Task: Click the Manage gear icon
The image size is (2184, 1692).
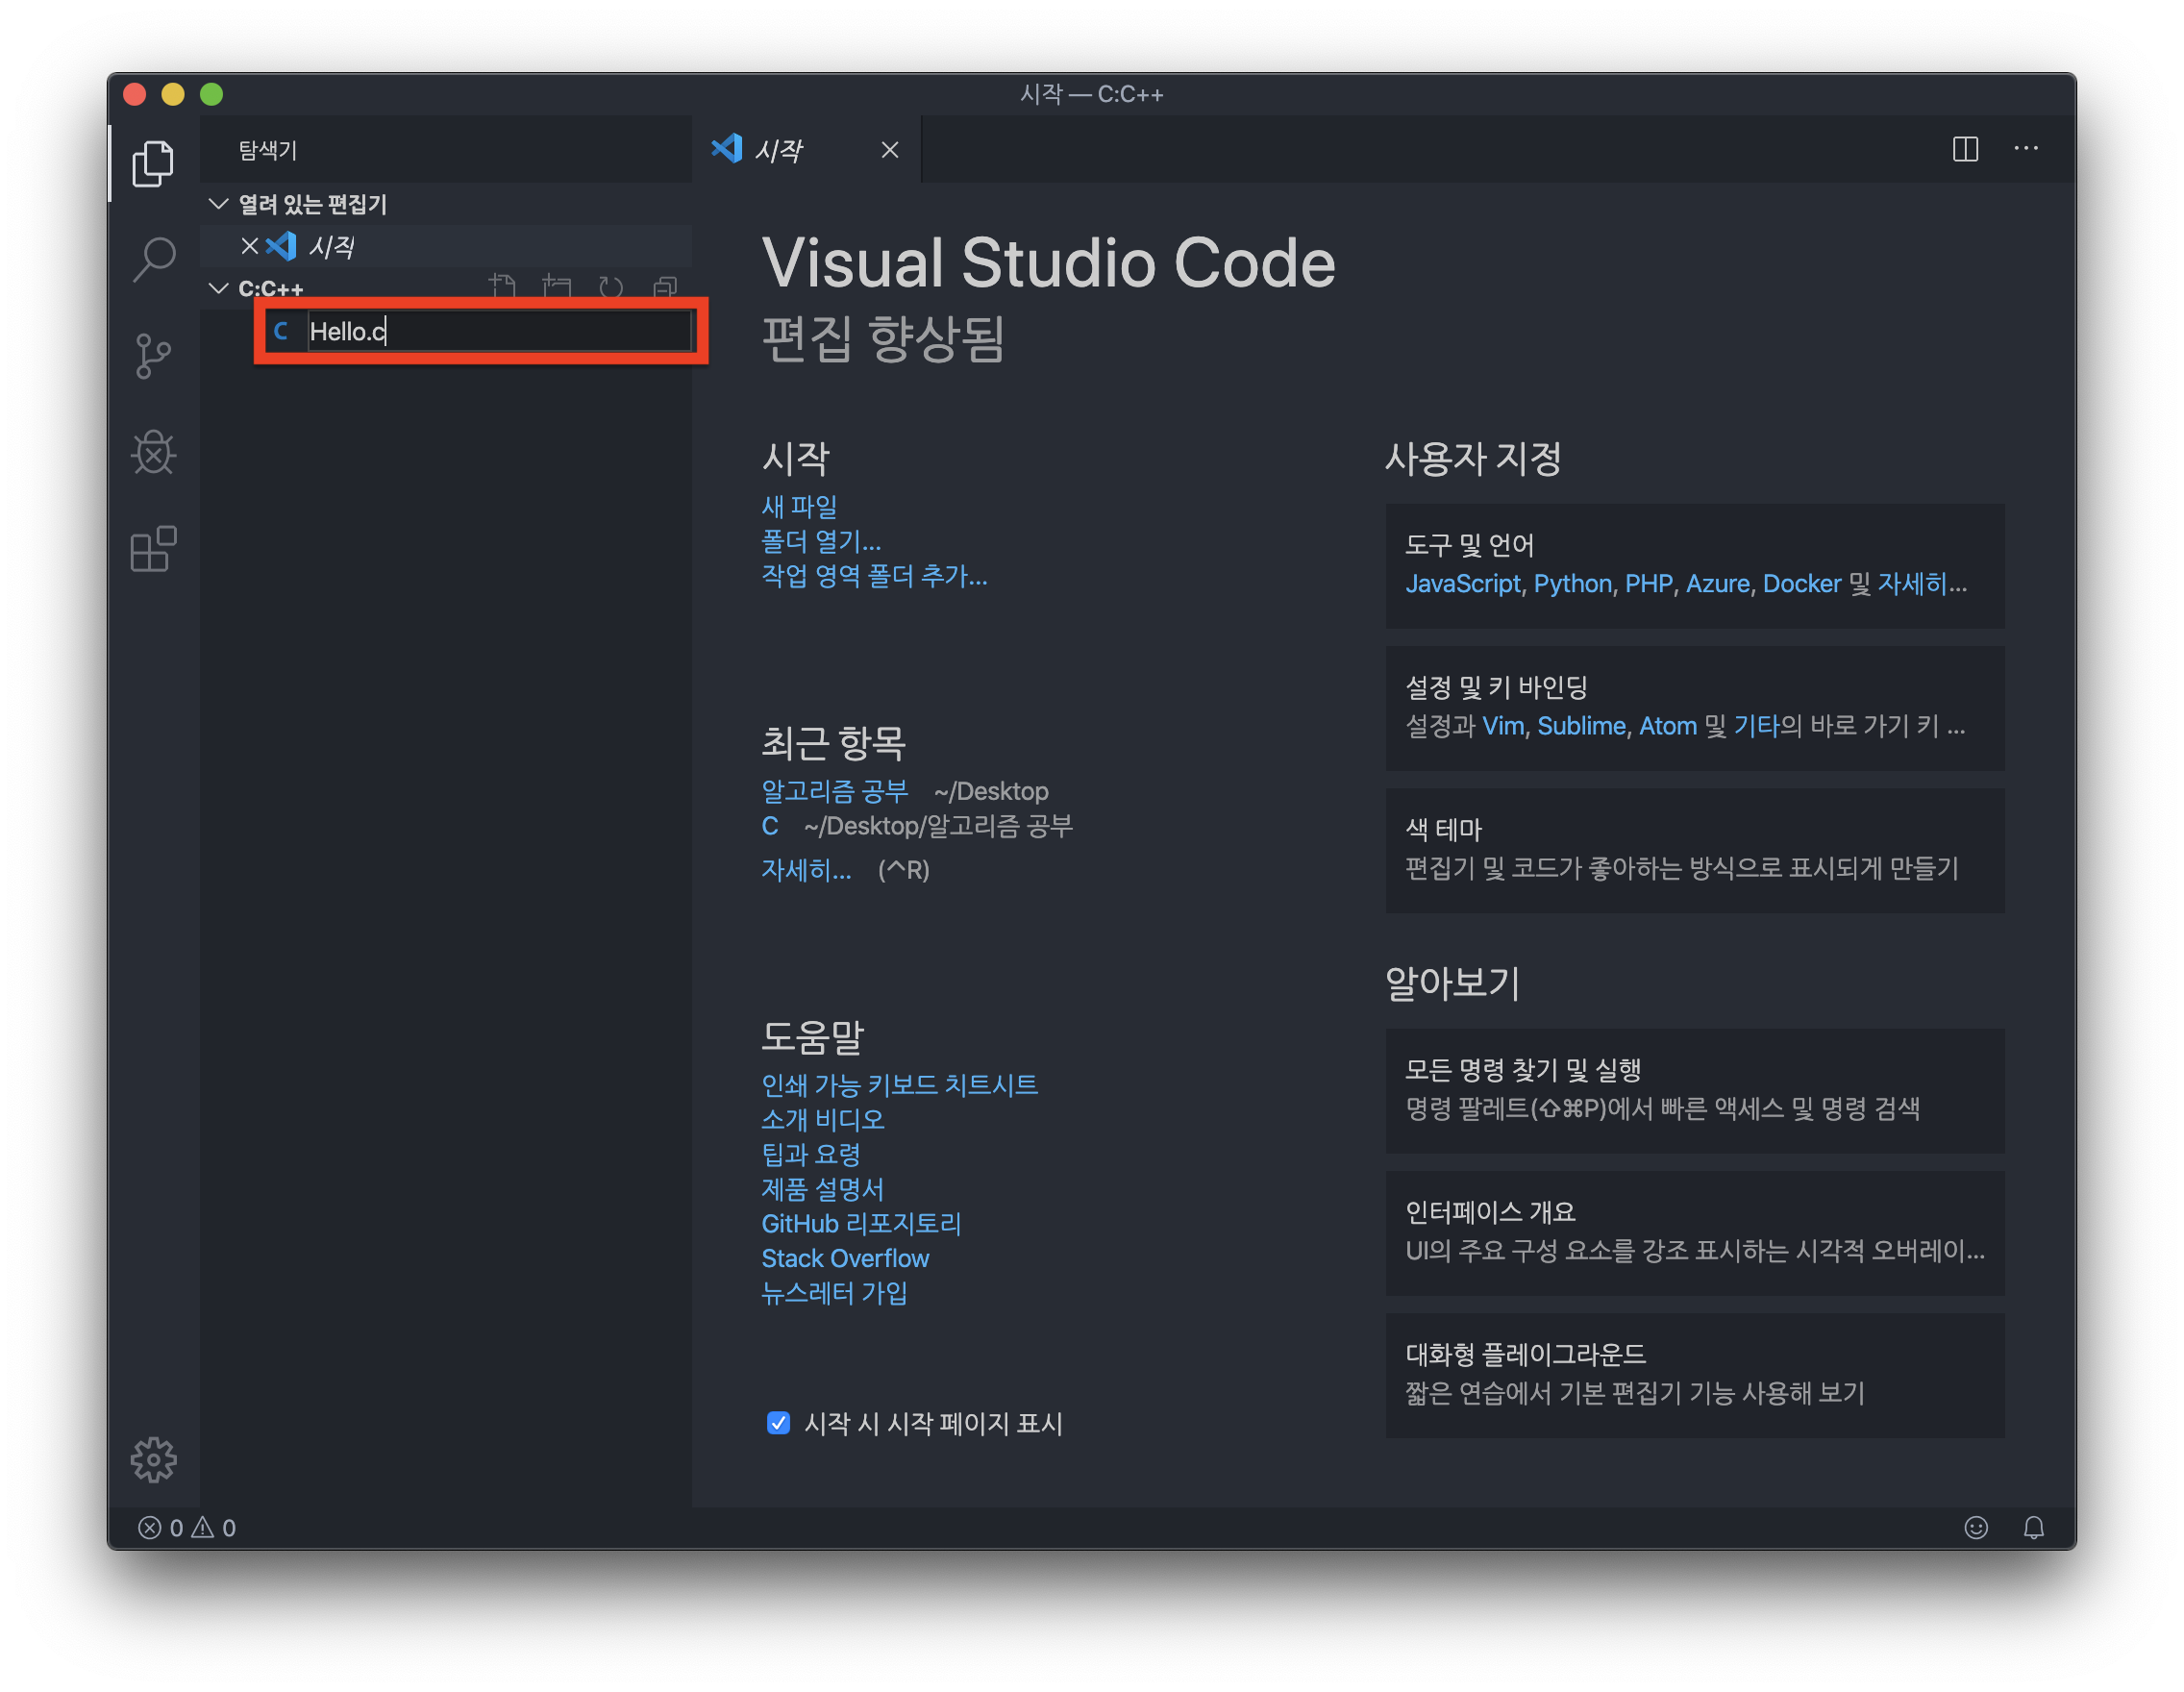Action: 153,1459
